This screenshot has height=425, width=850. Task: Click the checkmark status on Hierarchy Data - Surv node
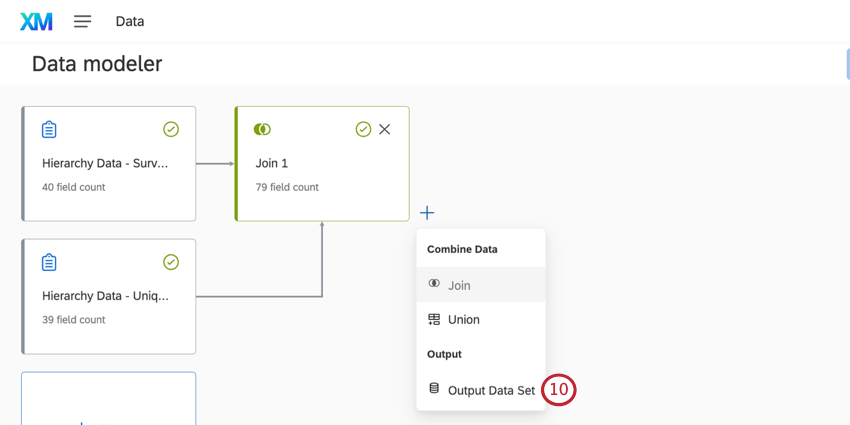coord(171,130)
